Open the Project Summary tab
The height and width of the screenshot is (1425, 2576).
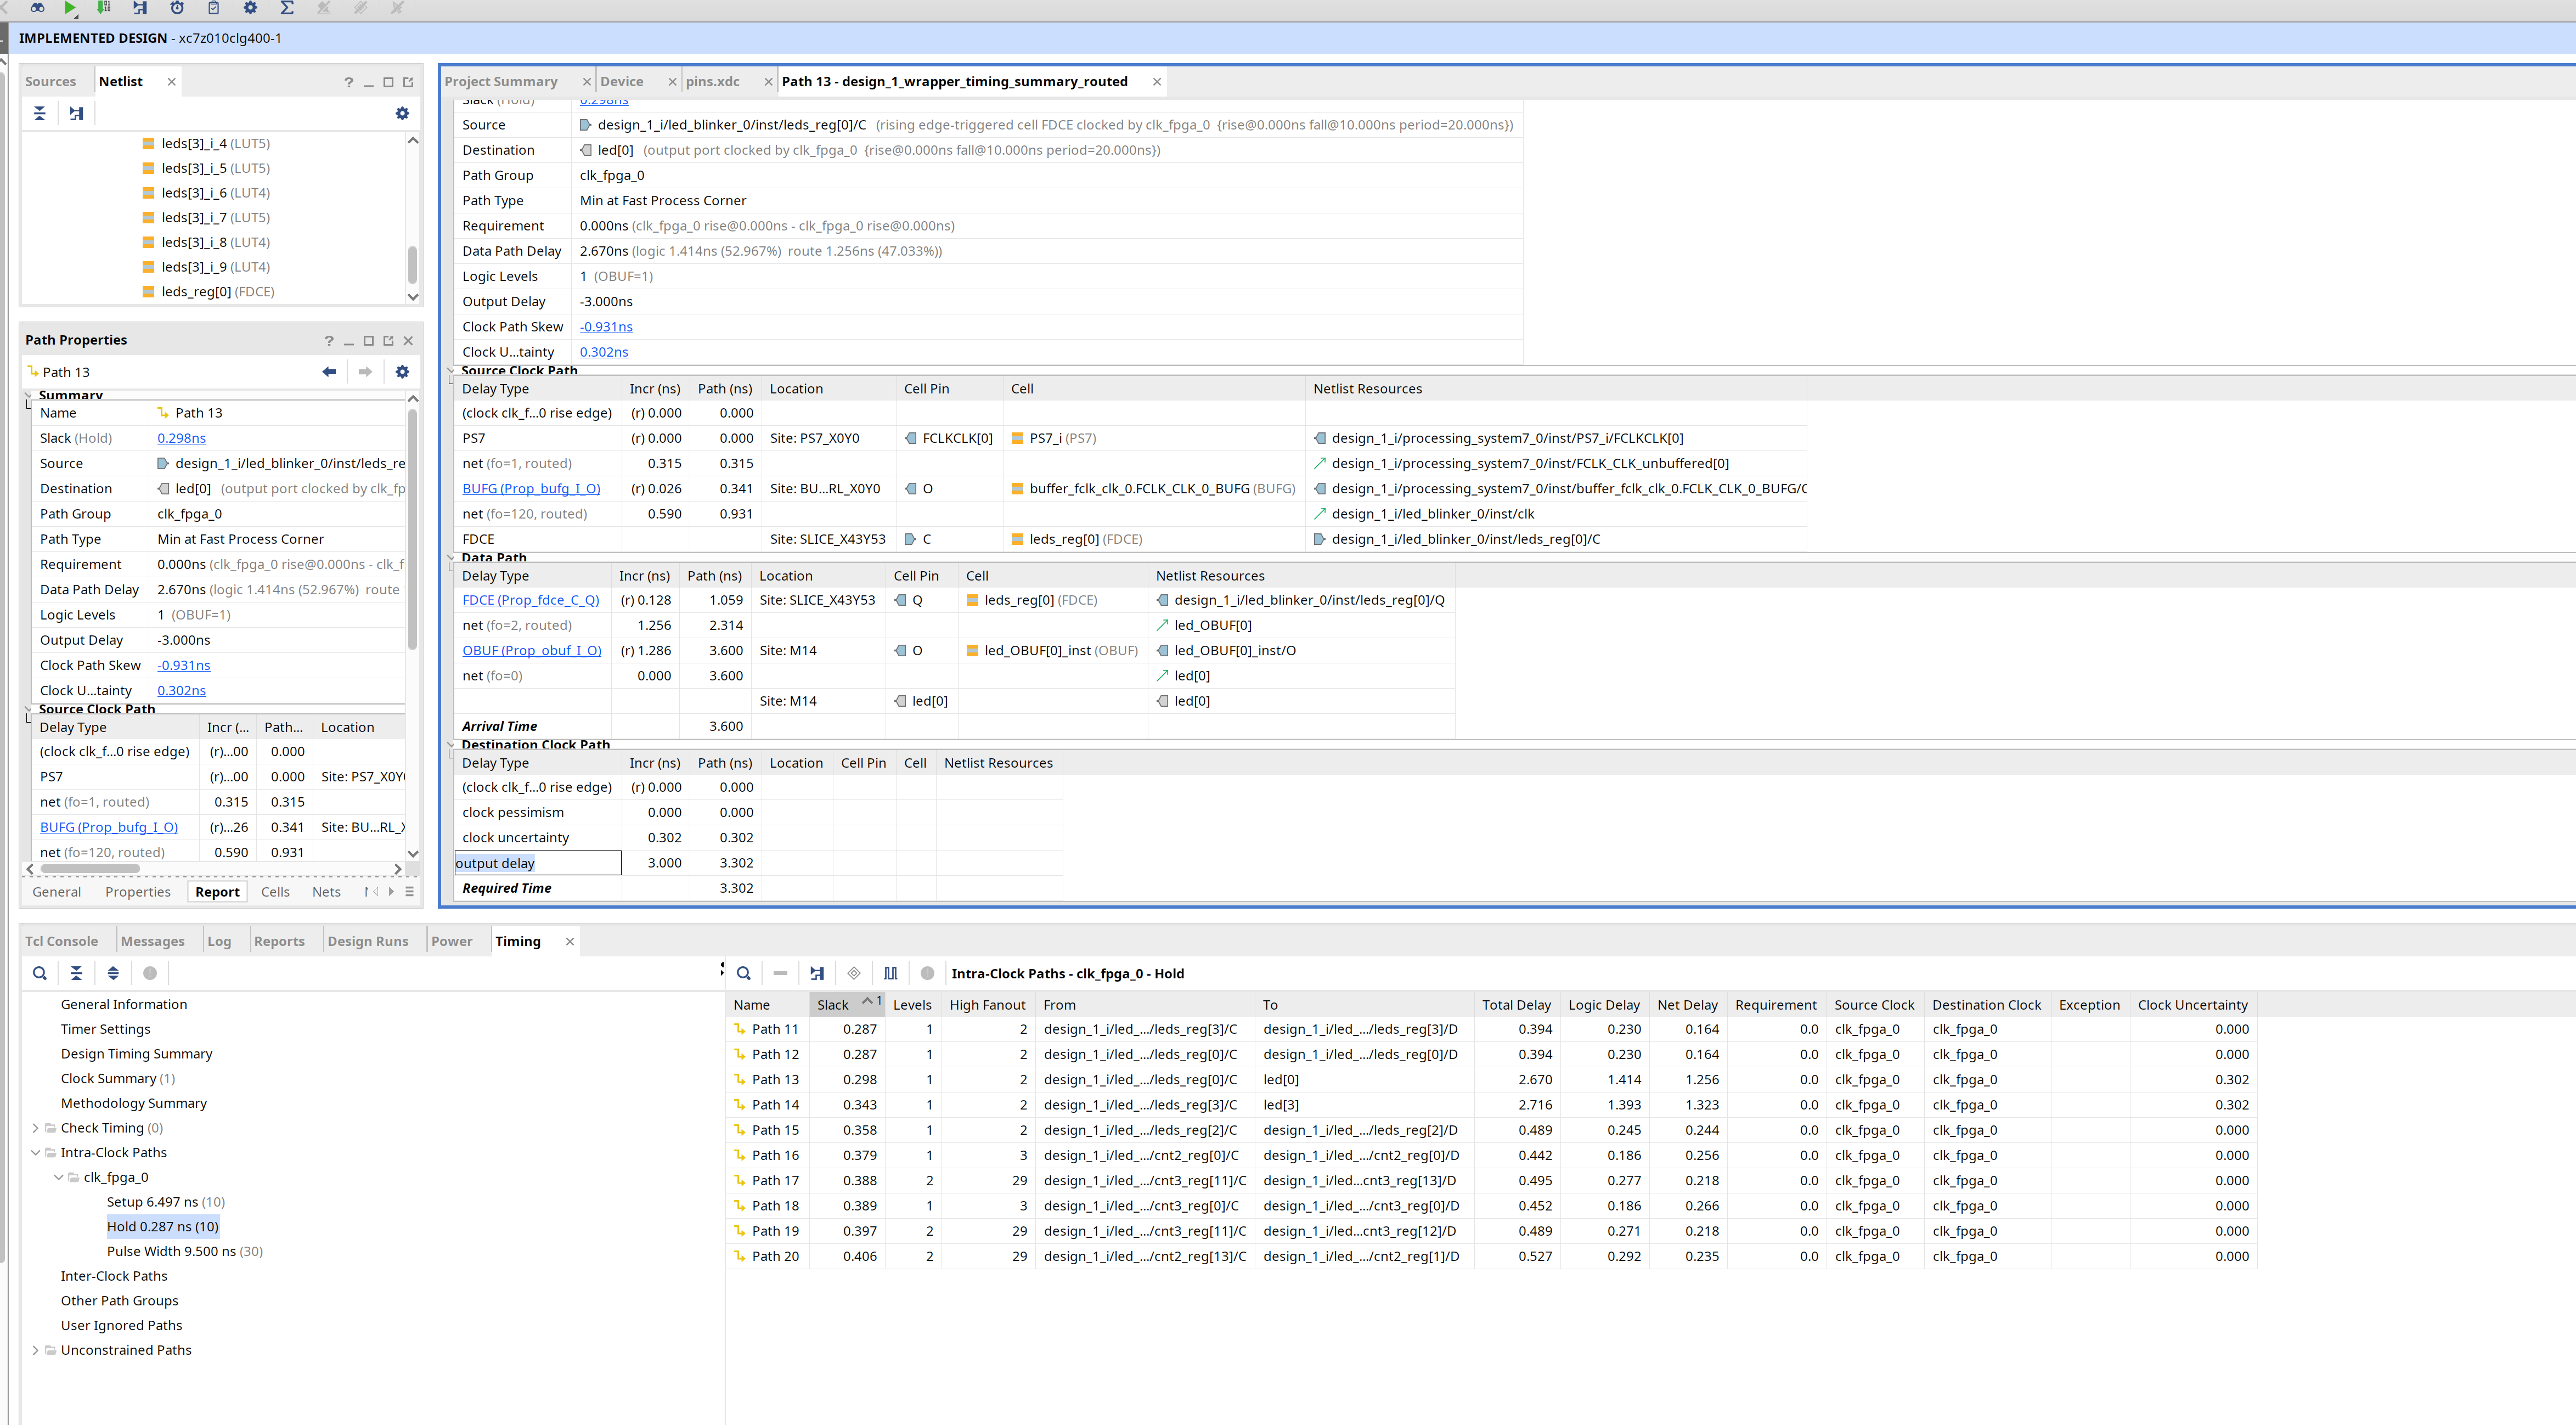501,82
